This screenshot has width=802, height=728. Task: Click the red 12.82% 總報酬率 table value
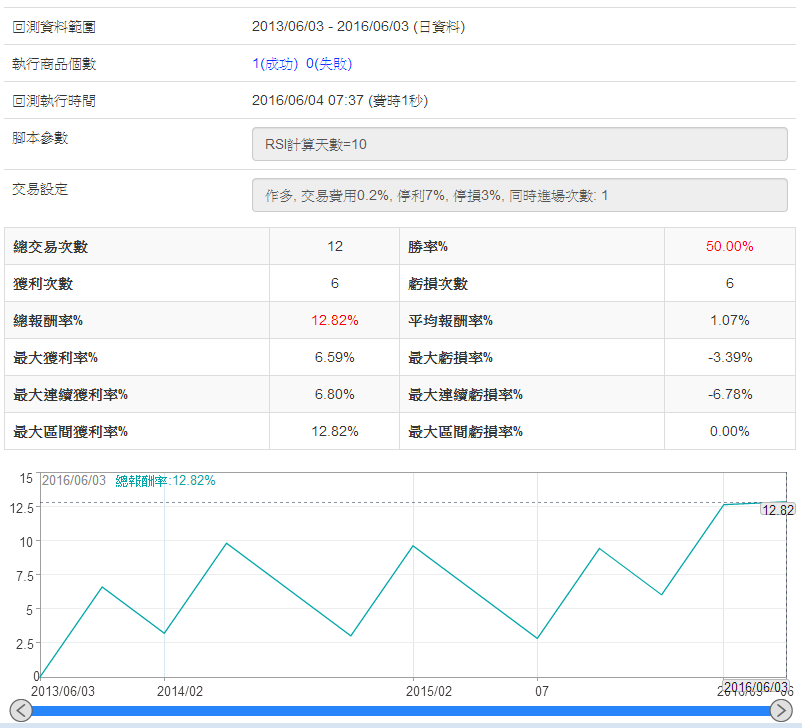click(x=334, y=321)
